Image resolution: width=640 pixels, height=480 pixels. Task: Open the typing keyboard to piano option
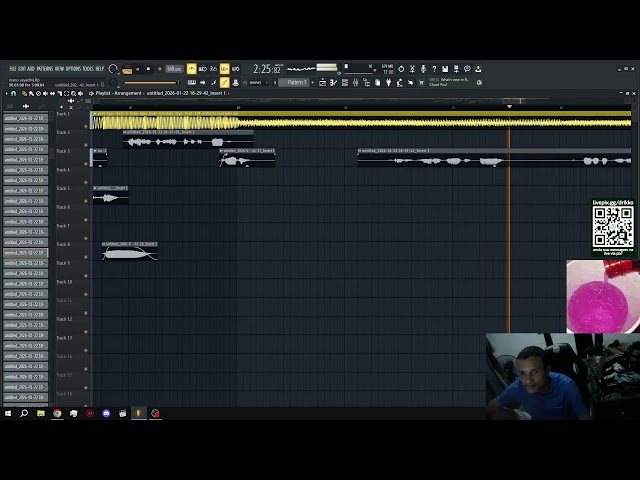tap(191, 82)
